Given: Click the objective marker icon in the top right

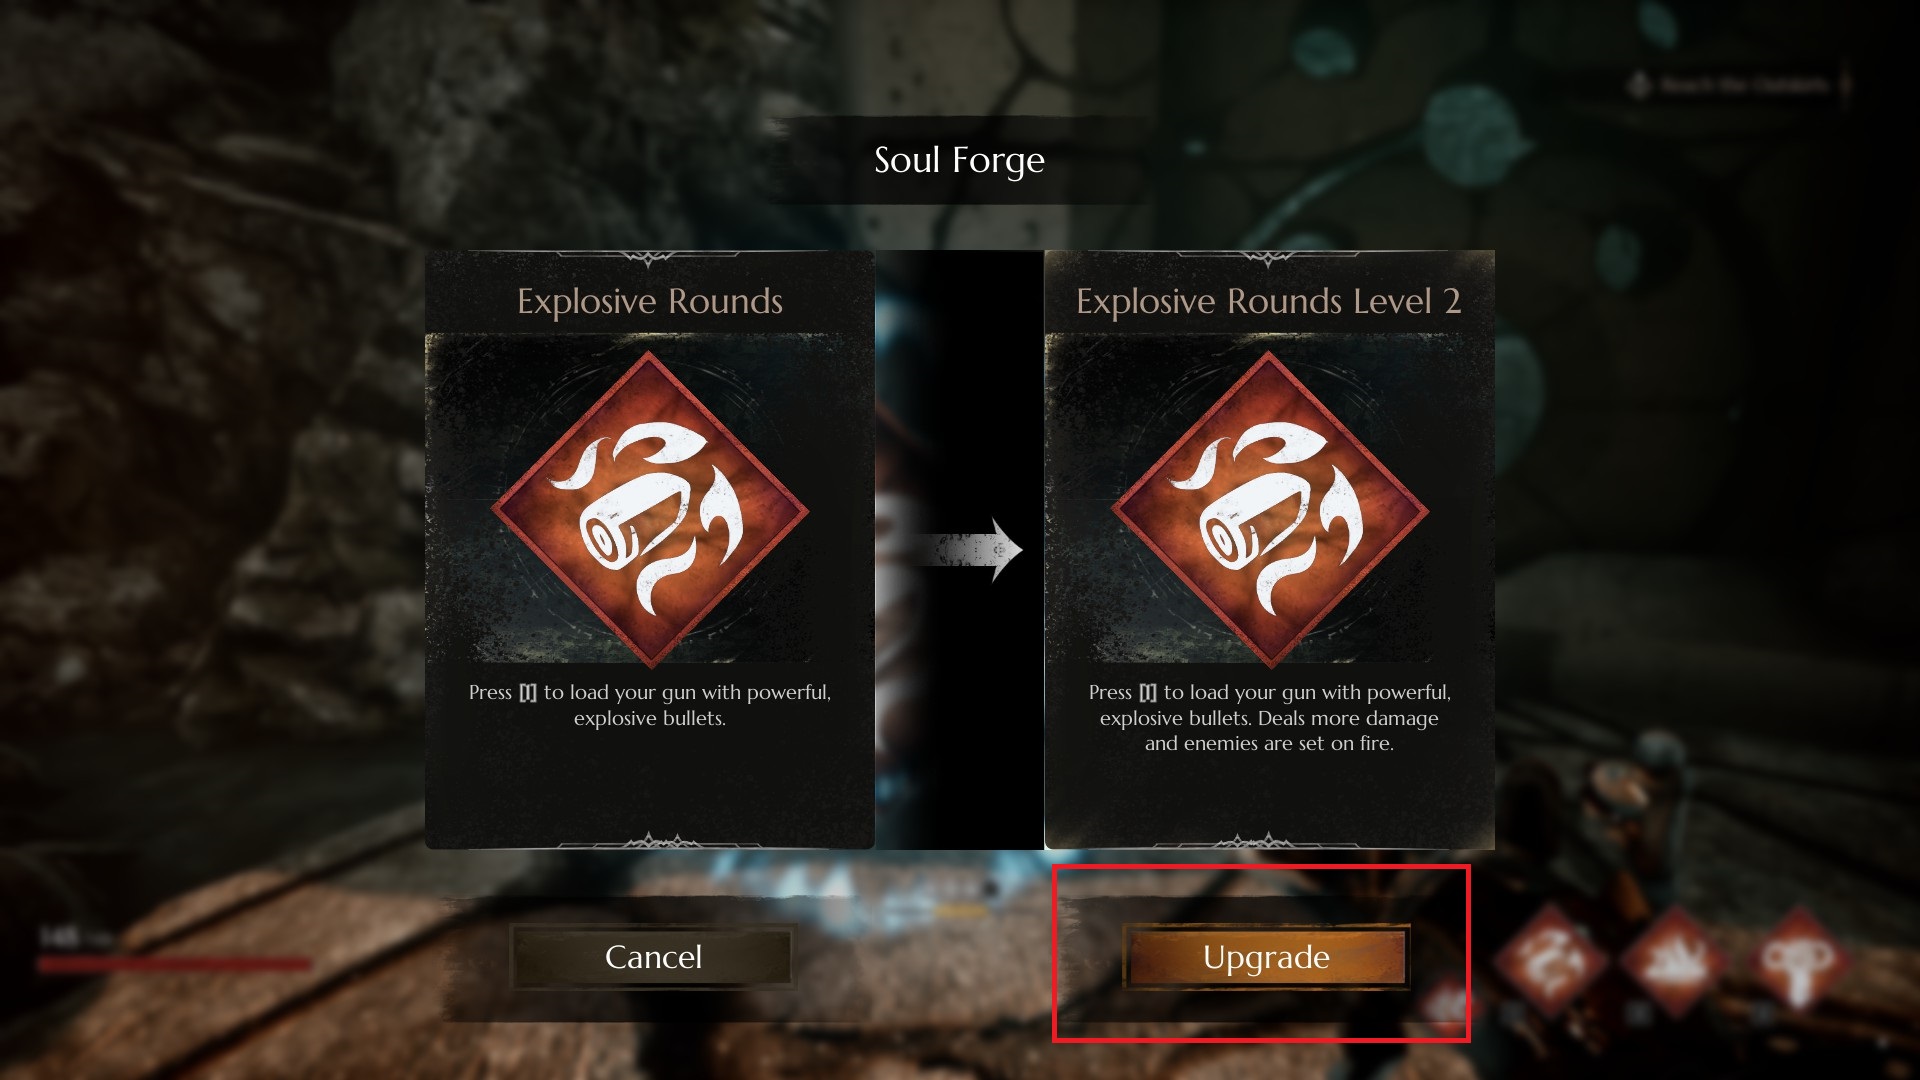Looking at the screenshot, I should (x=1639, y=85).
